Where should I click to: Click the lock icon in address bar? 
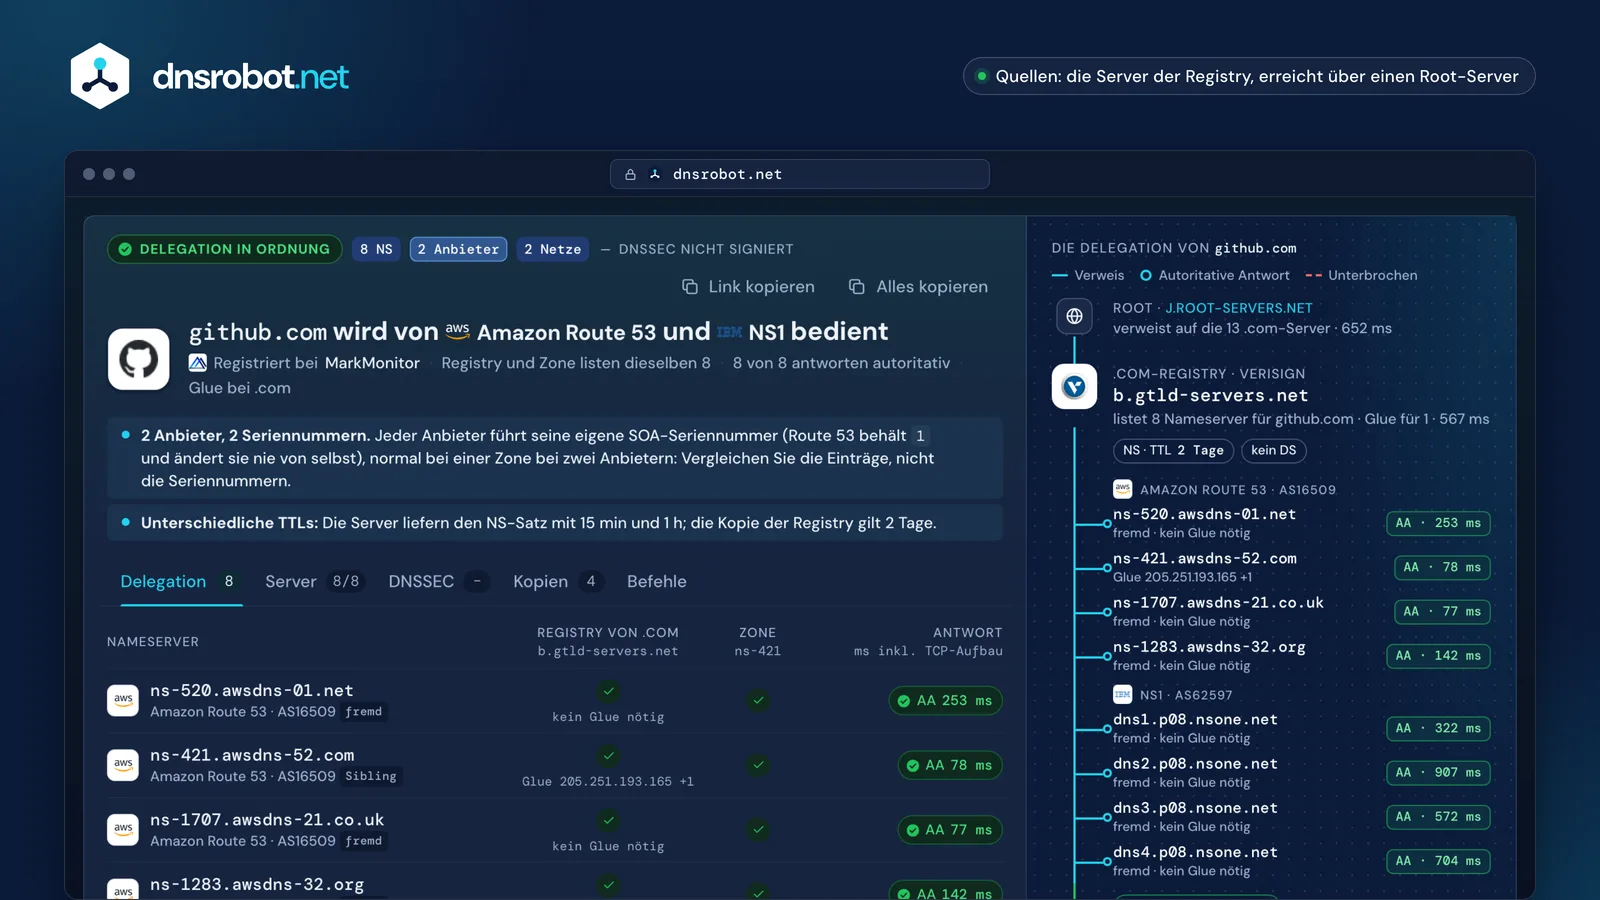coord(630,174)
